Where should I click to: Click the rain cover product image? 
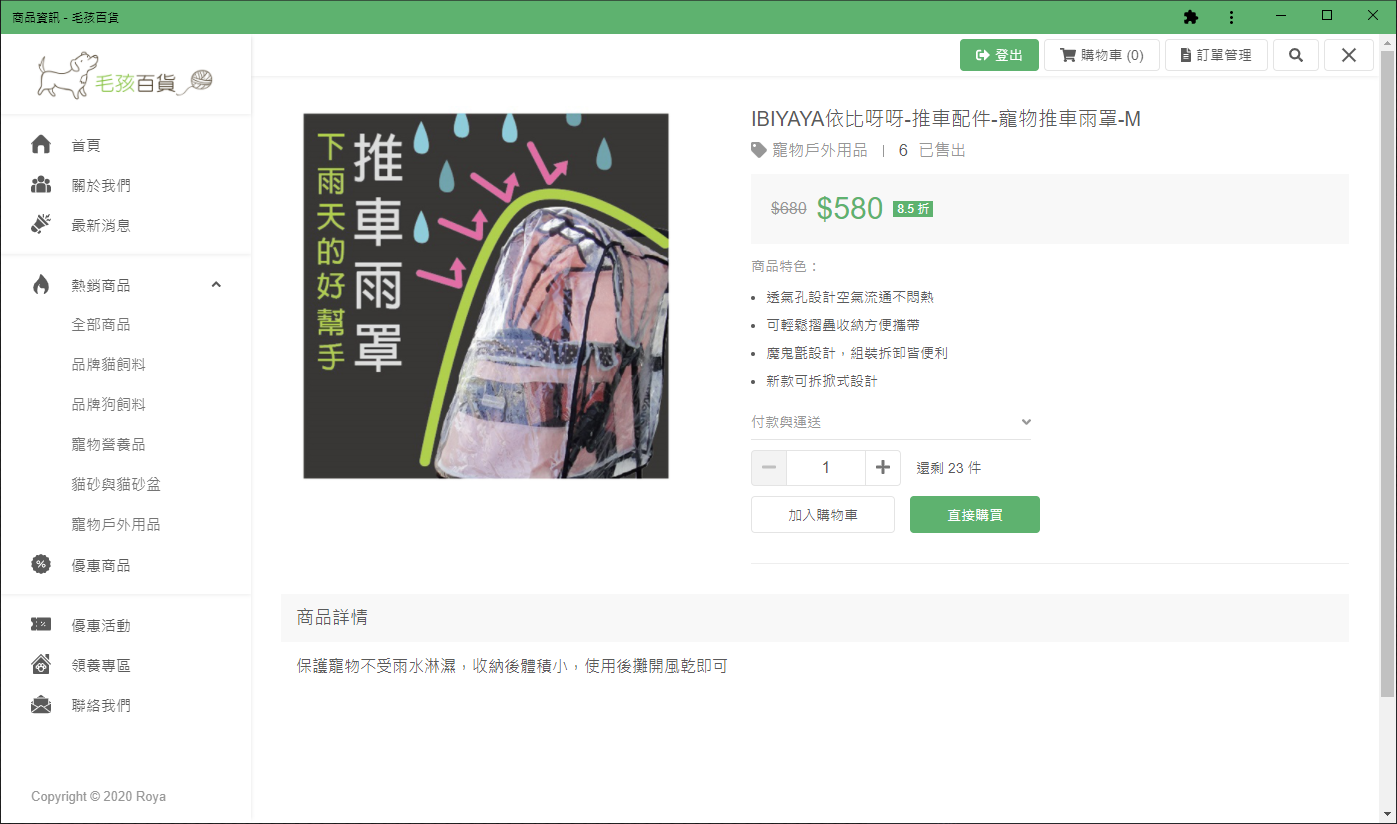[486, 296]
